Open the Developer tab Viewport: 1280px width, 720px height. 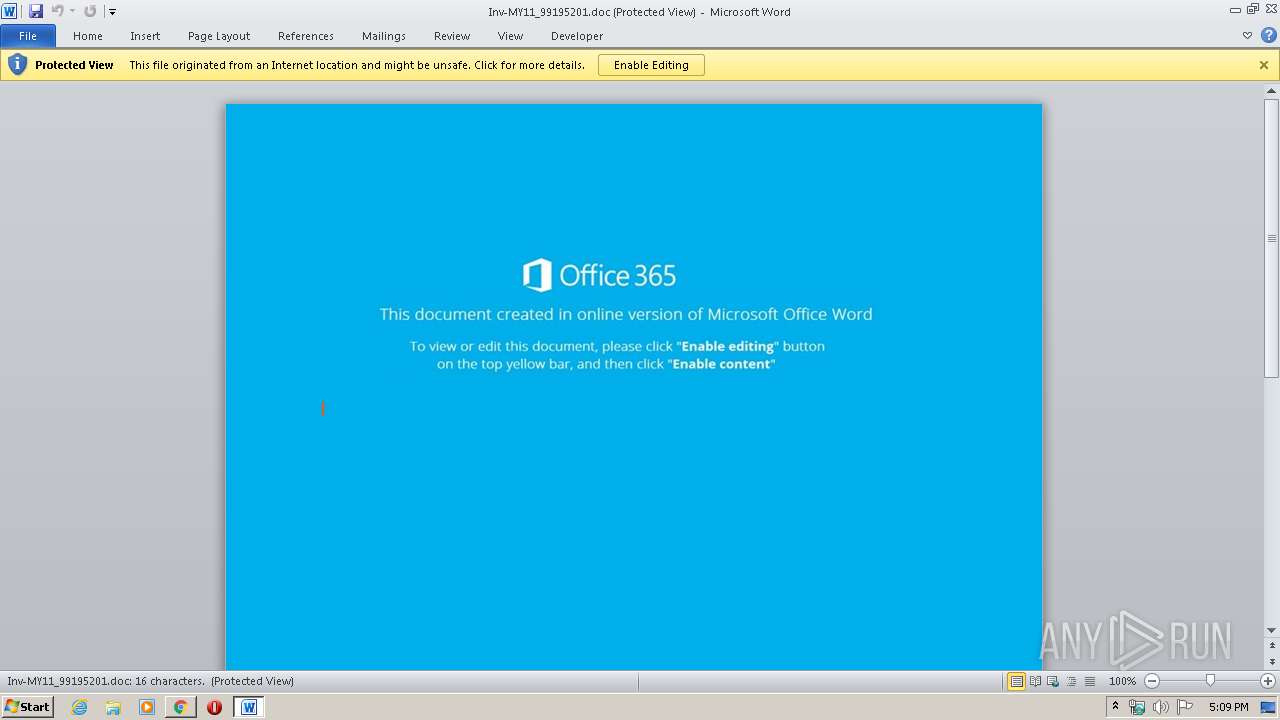tap(577, 36)
